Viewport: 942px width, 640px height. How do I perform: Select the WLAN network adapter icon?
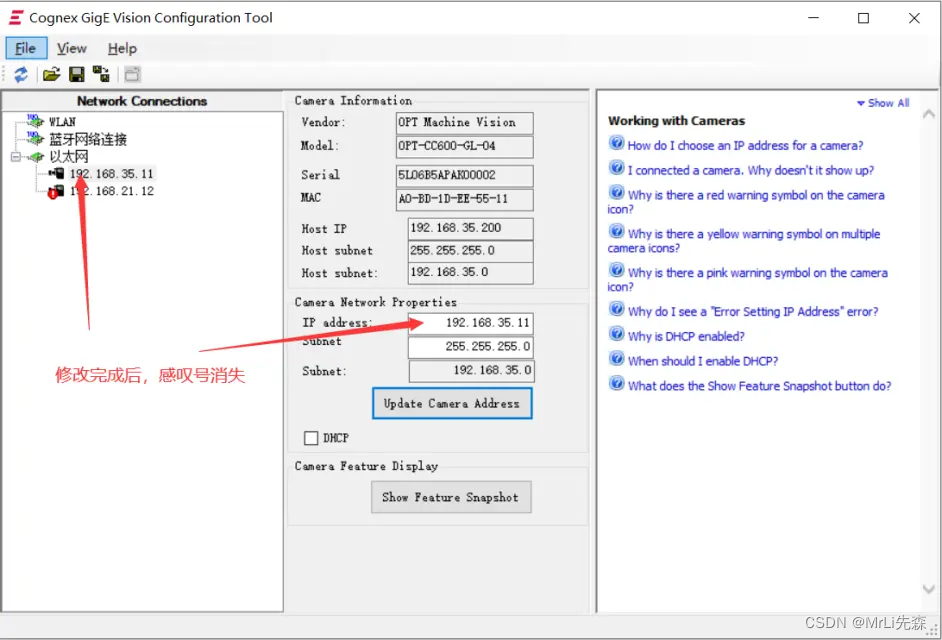click(x=35, y=121)
